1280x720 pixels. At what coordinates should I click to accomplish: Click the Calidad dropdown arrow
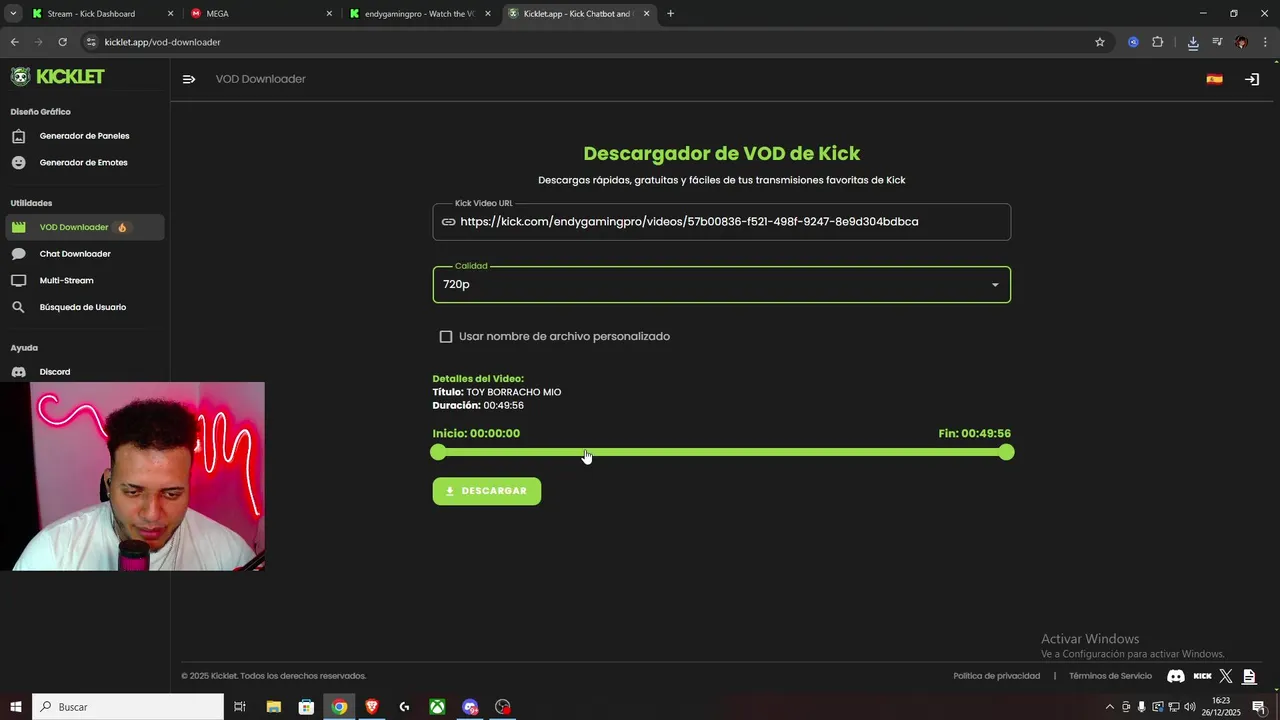click(995, 285)
